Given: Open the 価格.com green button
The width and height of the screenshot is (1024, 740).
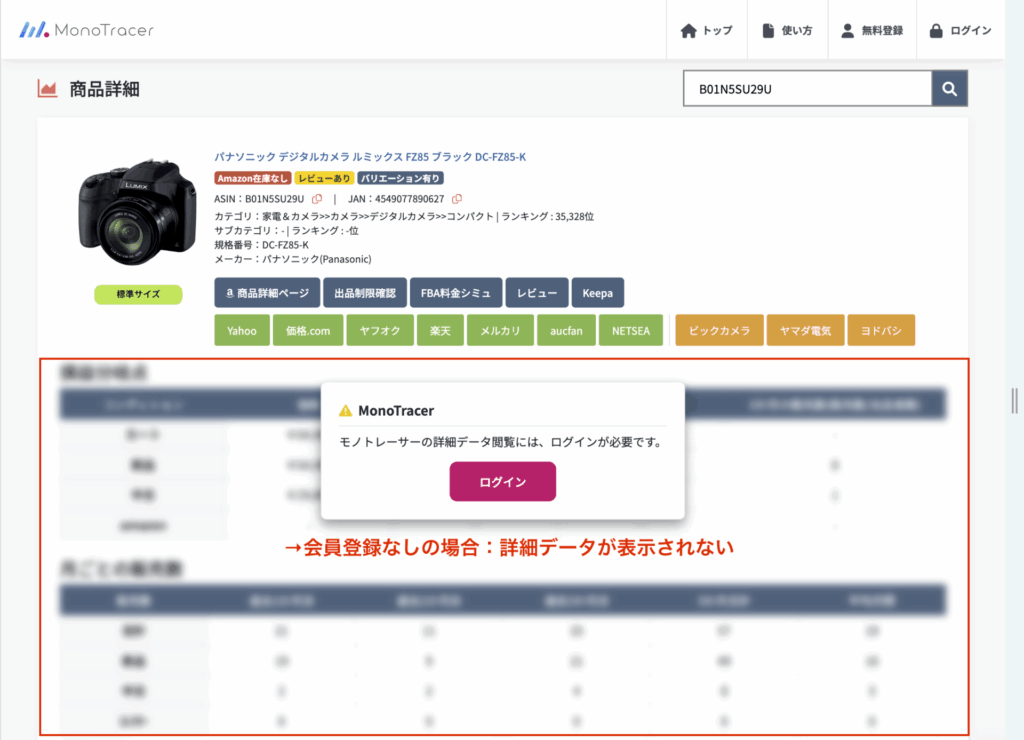Looking at the screenshot, I should click(308, 330).
